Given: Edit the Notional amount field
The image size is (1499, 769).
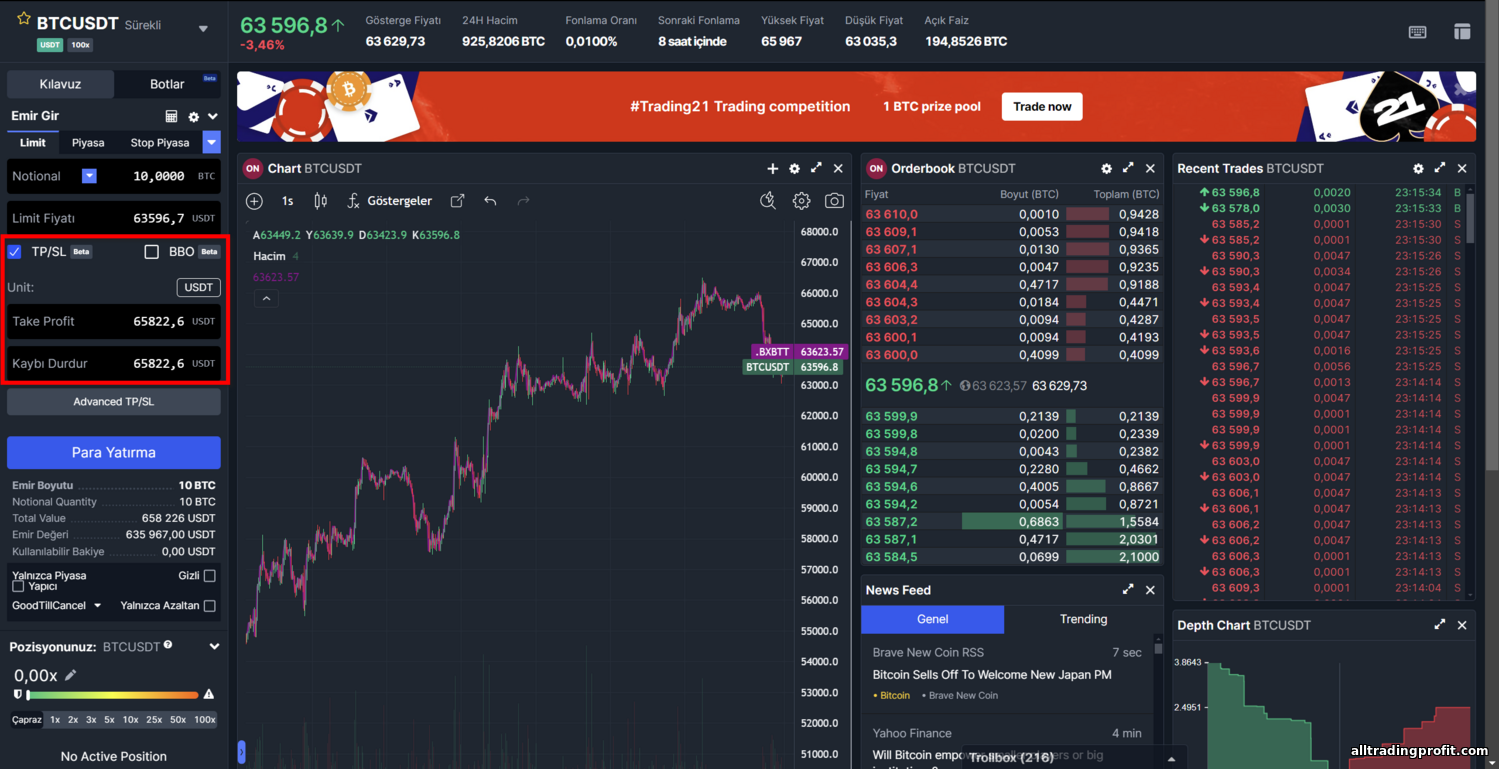Looking at the screenshot, I should (x=158, y=176).
